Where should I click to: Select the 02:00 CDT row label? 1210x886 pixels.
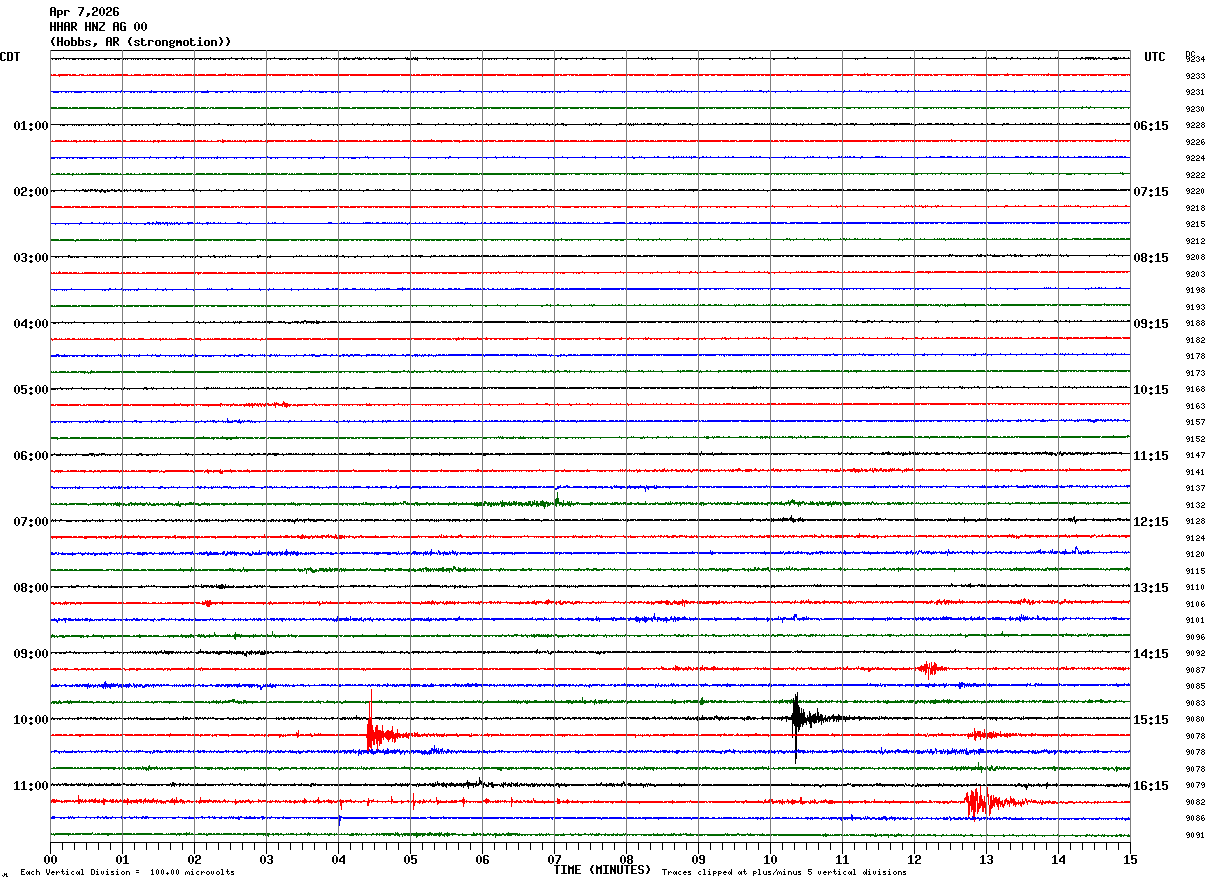(31, 192)
